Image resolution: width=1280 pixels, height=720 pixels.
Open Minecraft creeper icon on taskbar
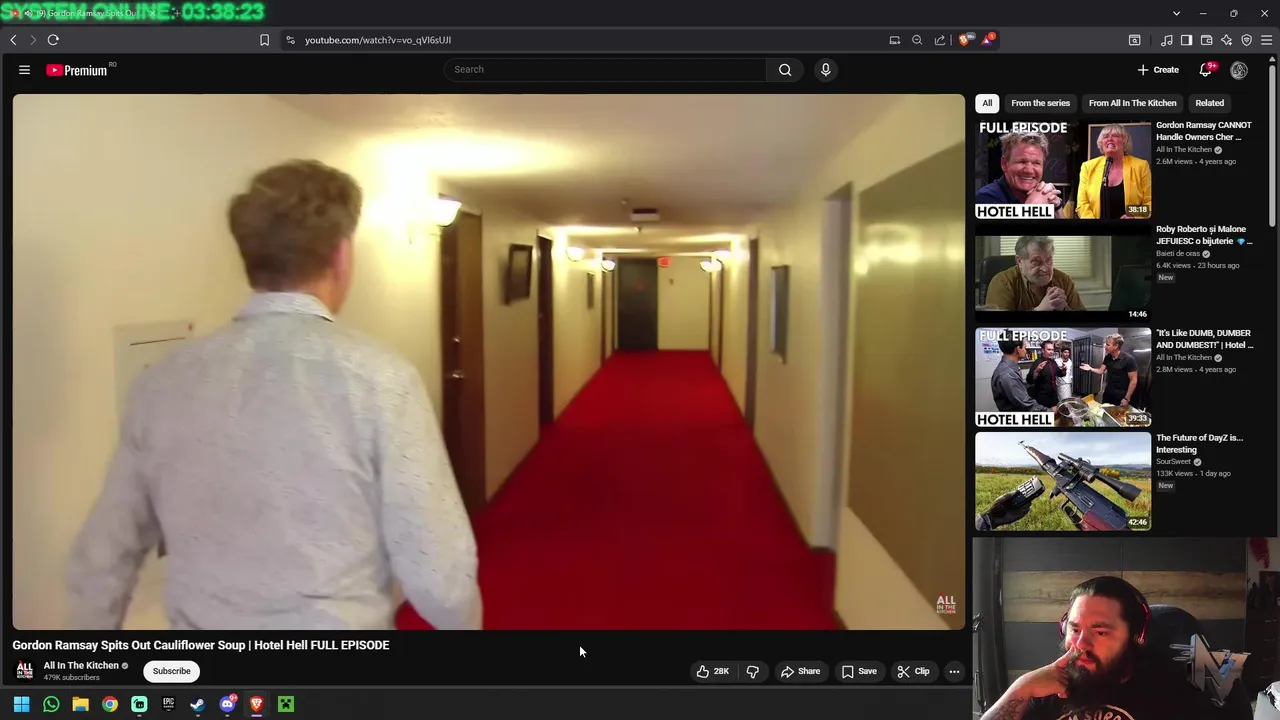[x=286, y=704]
